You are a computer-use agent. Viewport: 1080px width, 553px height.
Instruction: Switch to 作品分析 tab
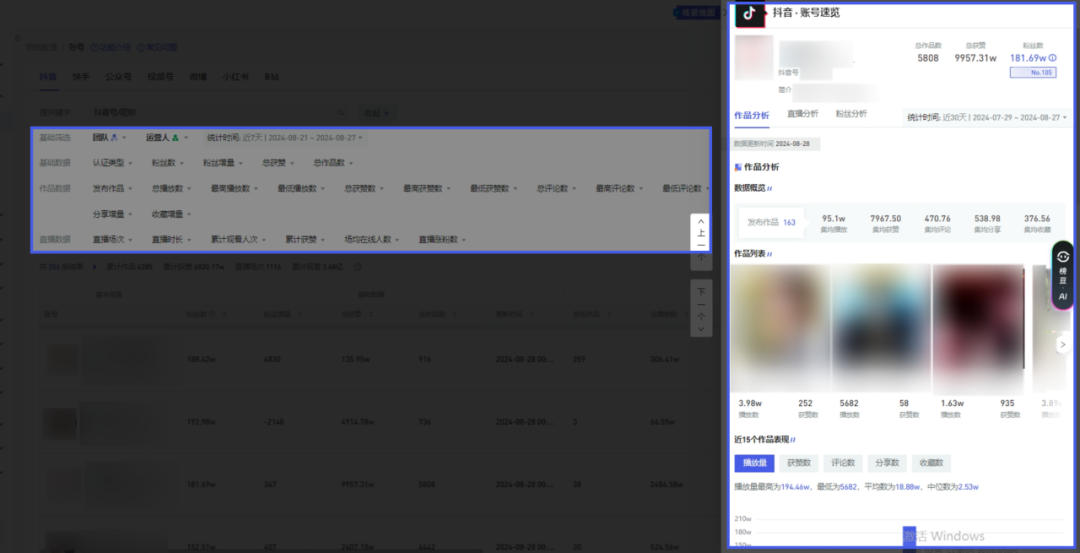tap(751, 115)
